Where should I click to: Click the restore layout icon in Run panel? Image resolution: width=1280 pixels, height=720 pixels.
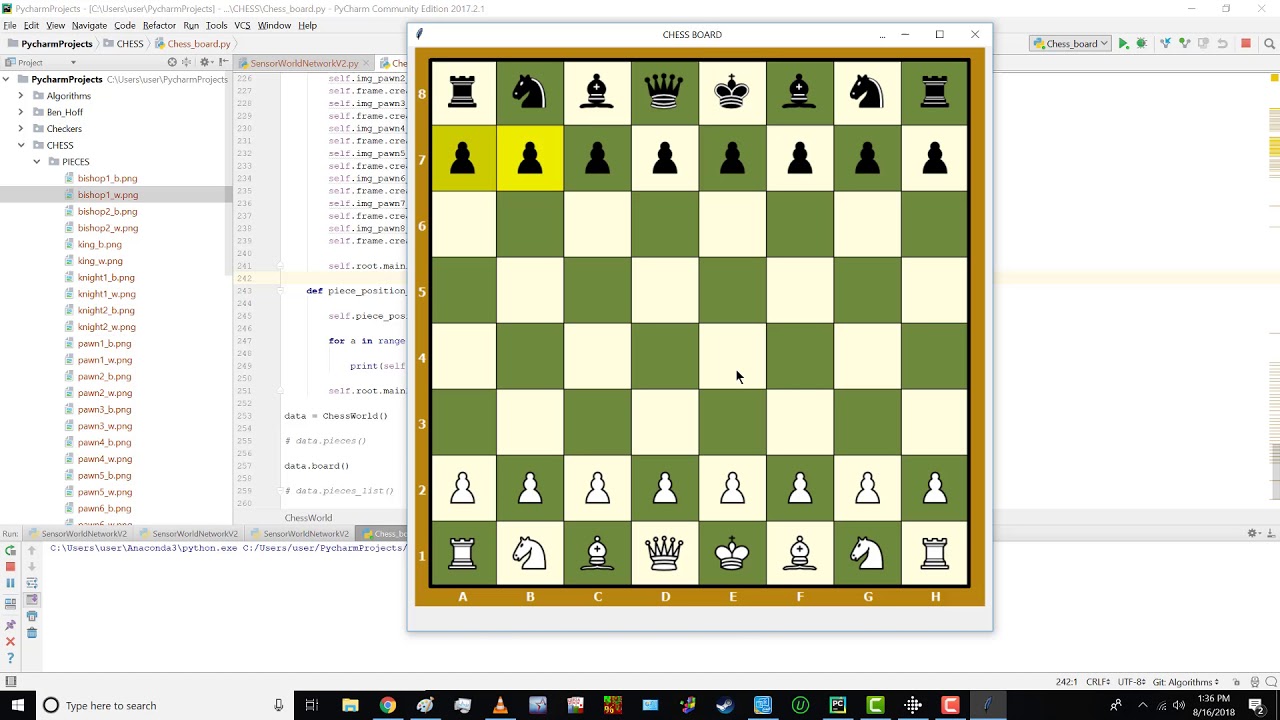pos(10,603)
